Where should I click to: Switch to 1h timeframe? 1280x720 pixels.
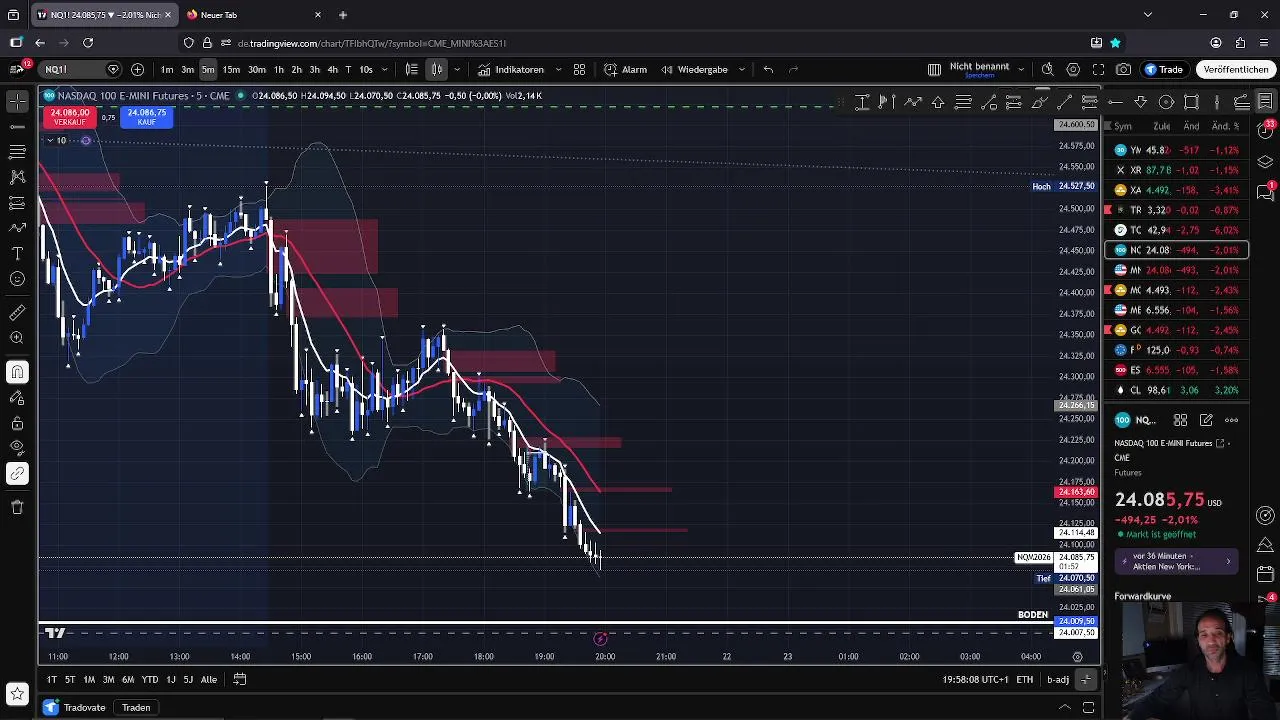coord(279,69)
